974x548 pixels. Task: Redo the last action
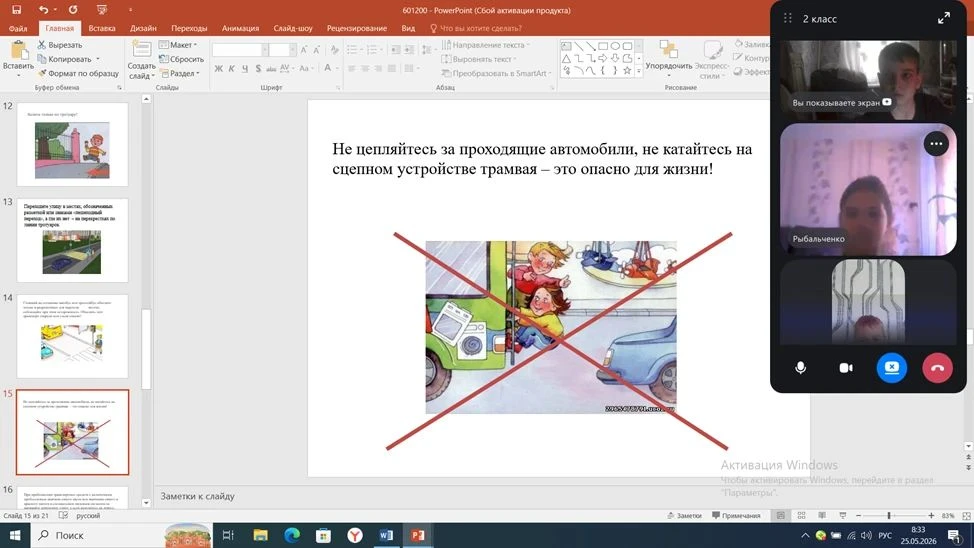tap(73, 10)
